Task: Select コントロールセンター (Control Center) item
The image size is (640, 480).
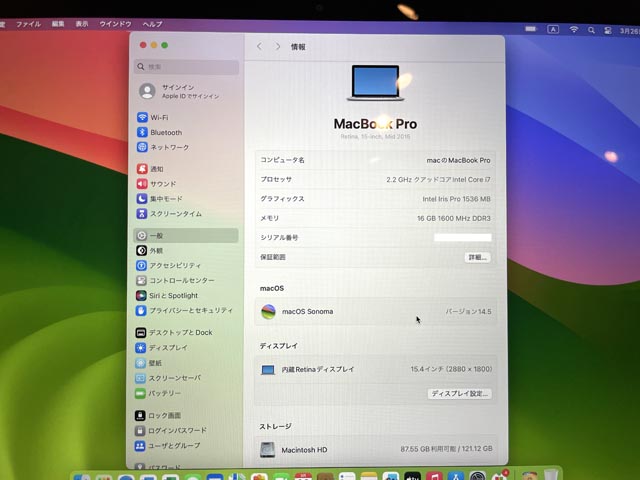Action: [181, 281]
